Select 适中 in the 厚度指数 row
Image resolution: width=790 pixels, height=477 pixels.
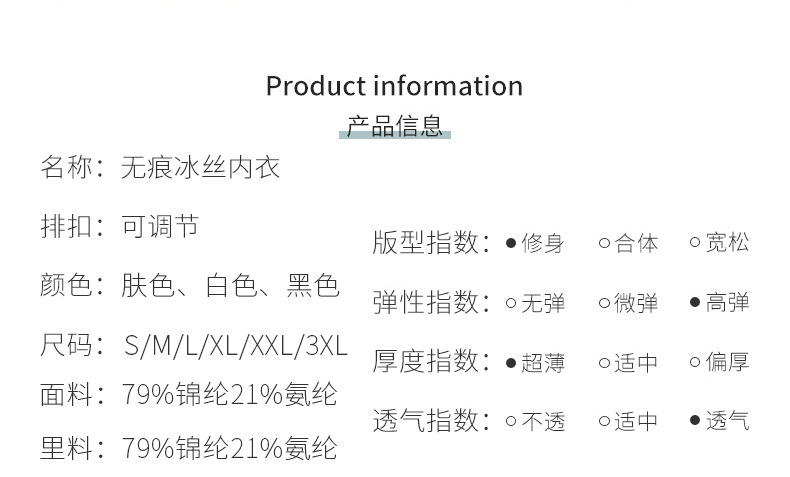(x=604, y=363)
